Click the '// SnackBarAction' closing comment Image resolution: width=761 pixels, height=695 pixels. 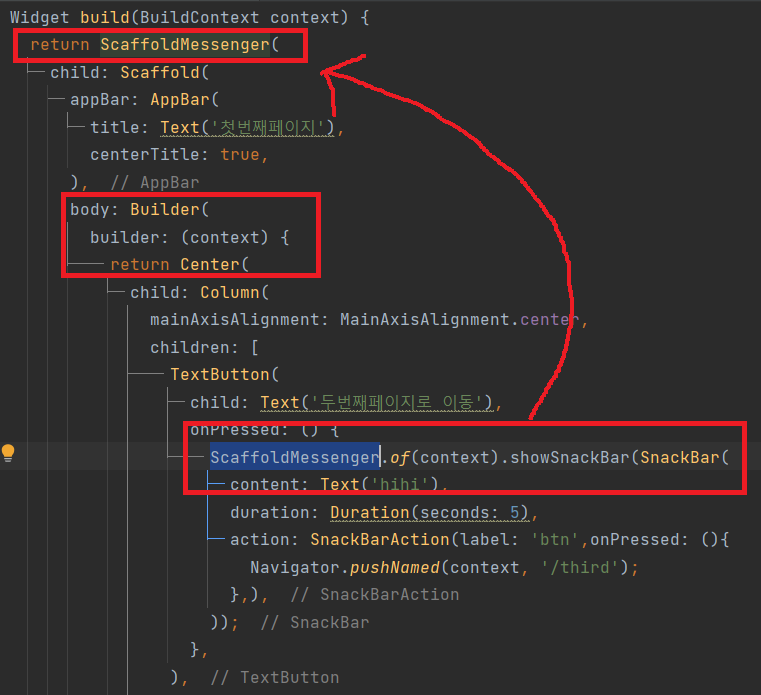(x=375, y=595)
